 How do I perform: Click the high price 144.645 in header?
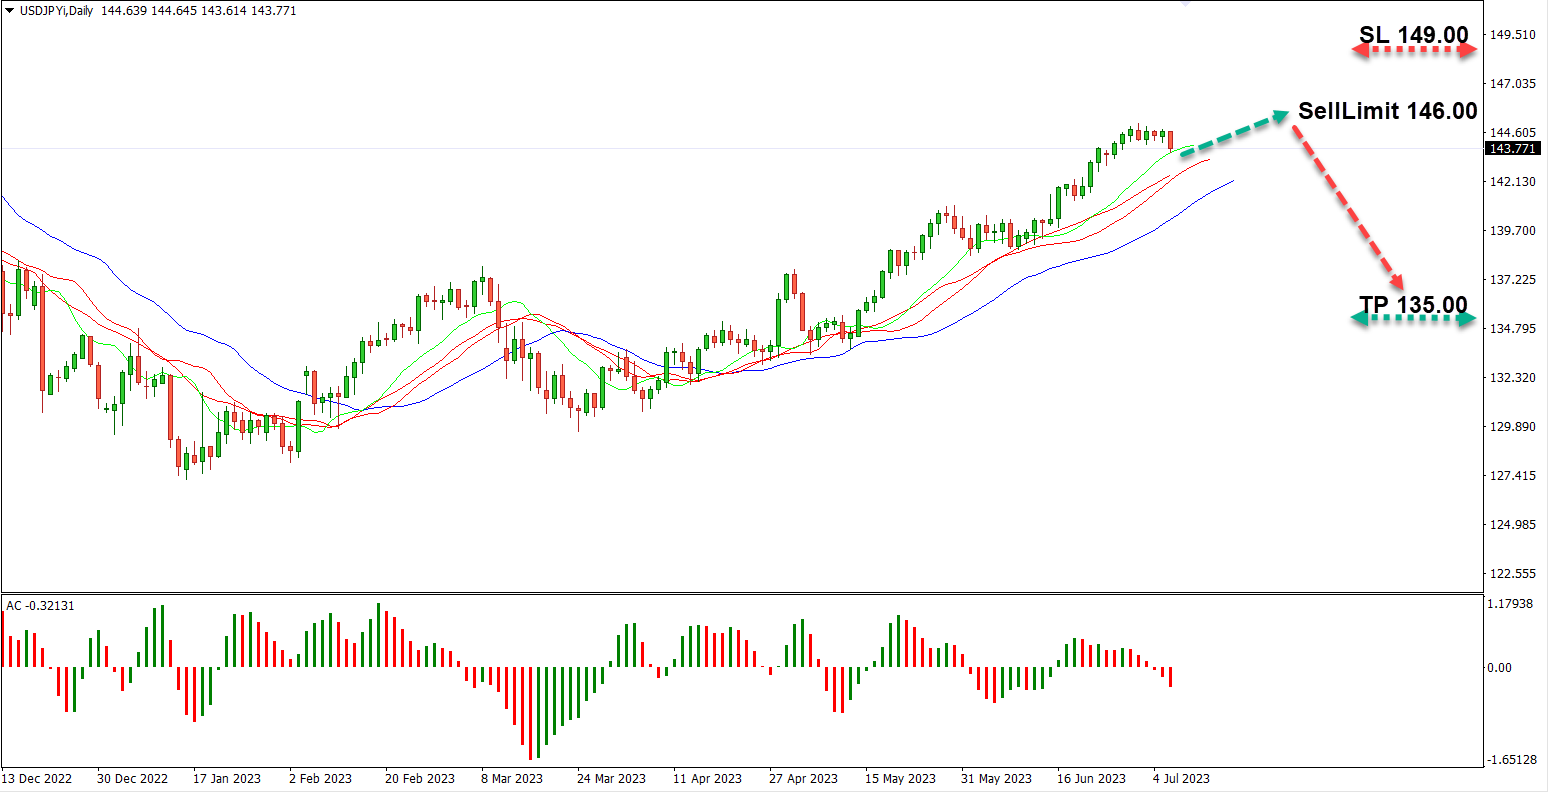[173, 10]
